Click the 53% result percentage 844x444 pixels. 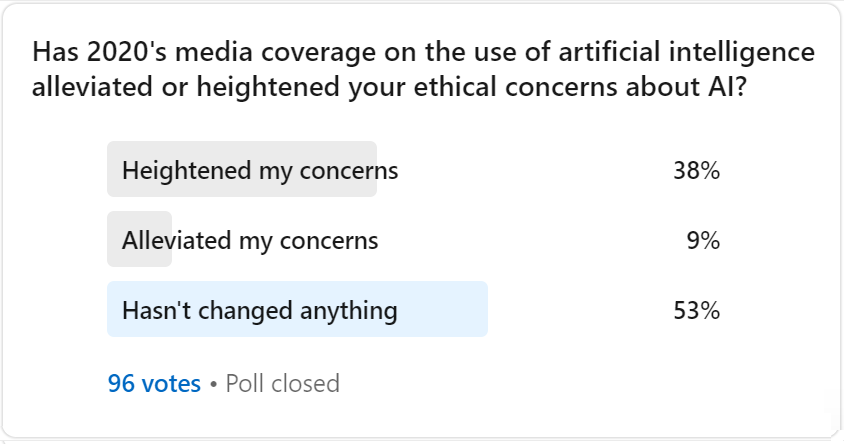pos(697,310)
